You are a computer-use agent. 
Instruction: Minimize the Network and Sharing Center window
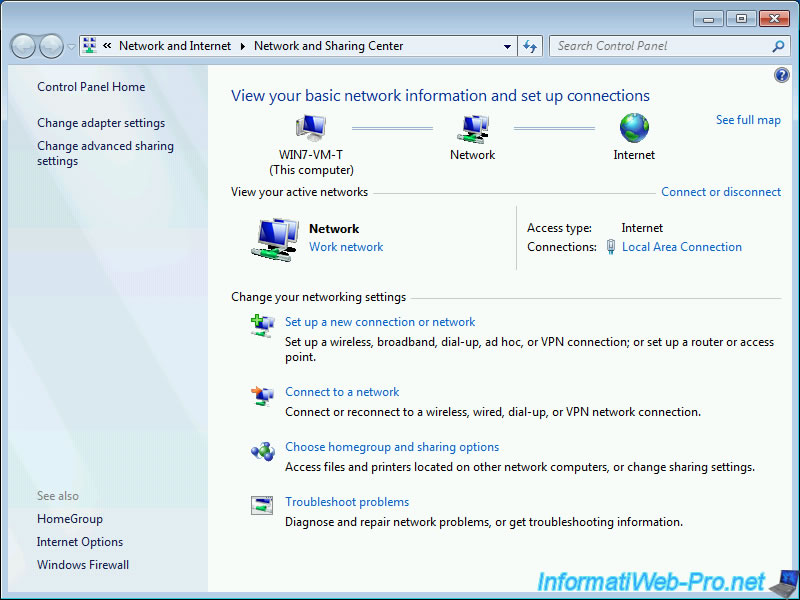tap(709, 19)
